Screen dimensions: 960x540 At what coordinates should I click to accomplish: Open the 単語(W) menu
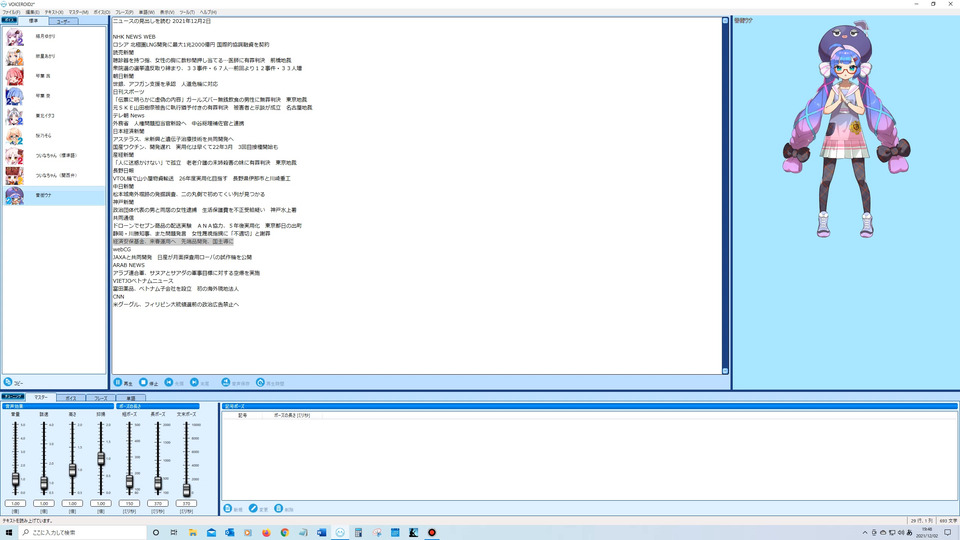(x=147, y=12)
